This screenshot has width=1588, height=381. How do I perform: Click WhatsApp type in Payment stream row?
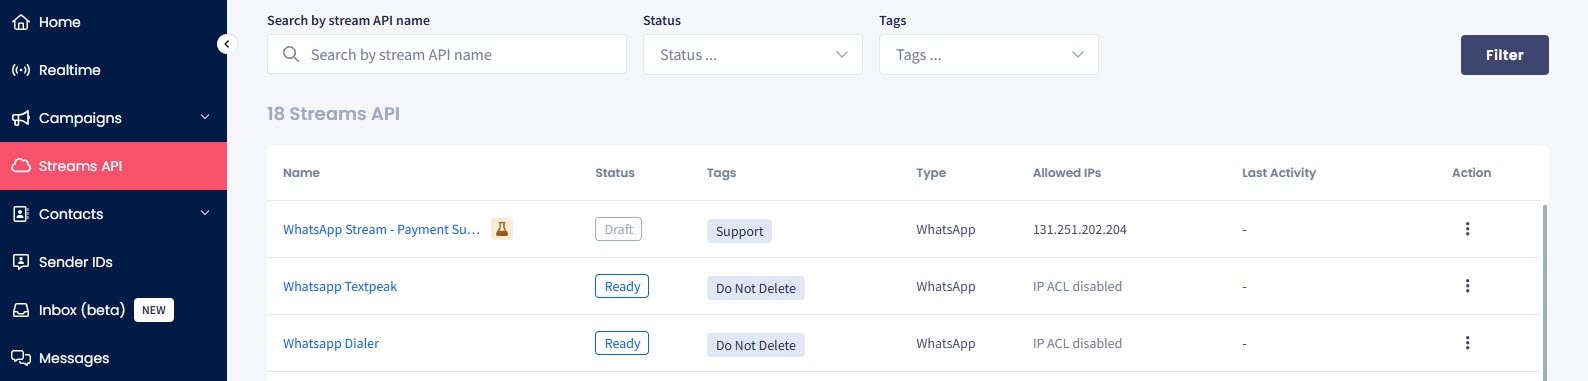(945, 229)
